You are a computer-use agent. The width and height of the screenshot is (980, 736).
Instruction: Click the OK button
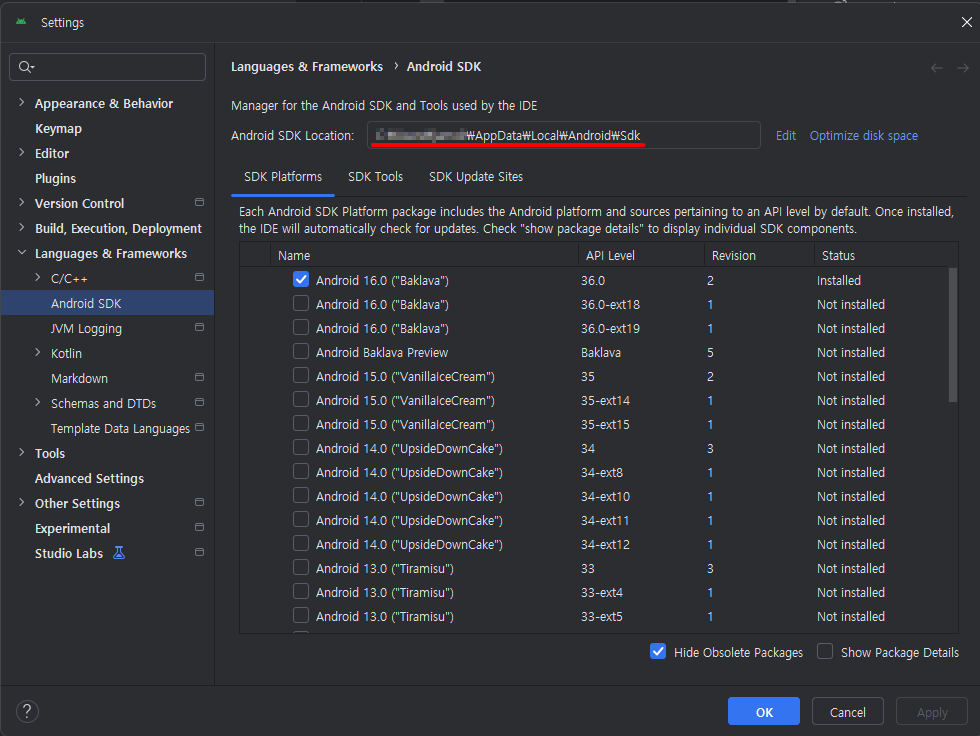click(x=764, y=711)
